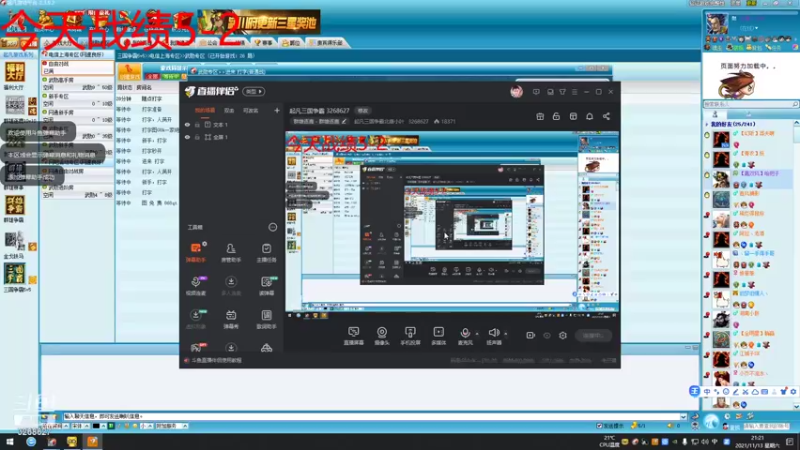Open the 主播任务 tool icon

(266, 252)
